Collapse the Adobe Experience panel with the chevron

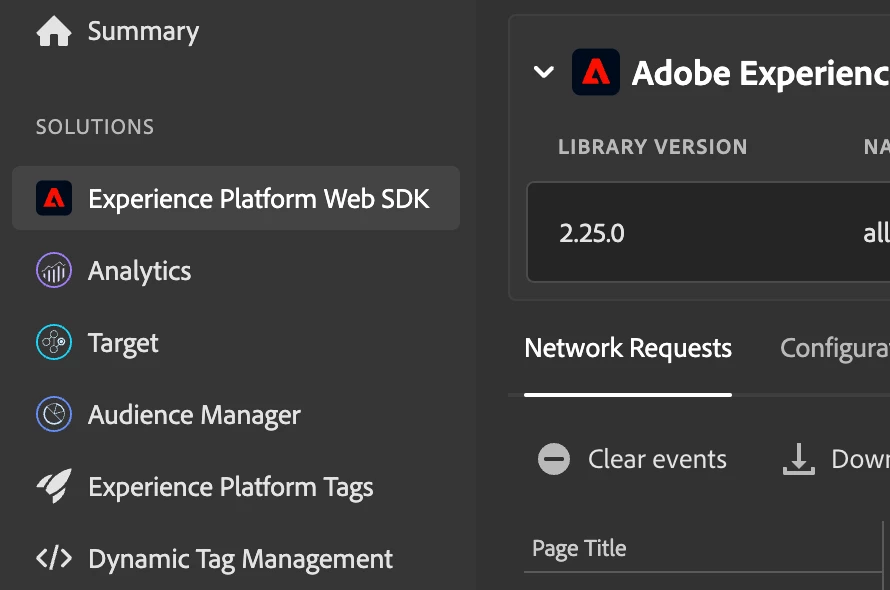(544, 72)
